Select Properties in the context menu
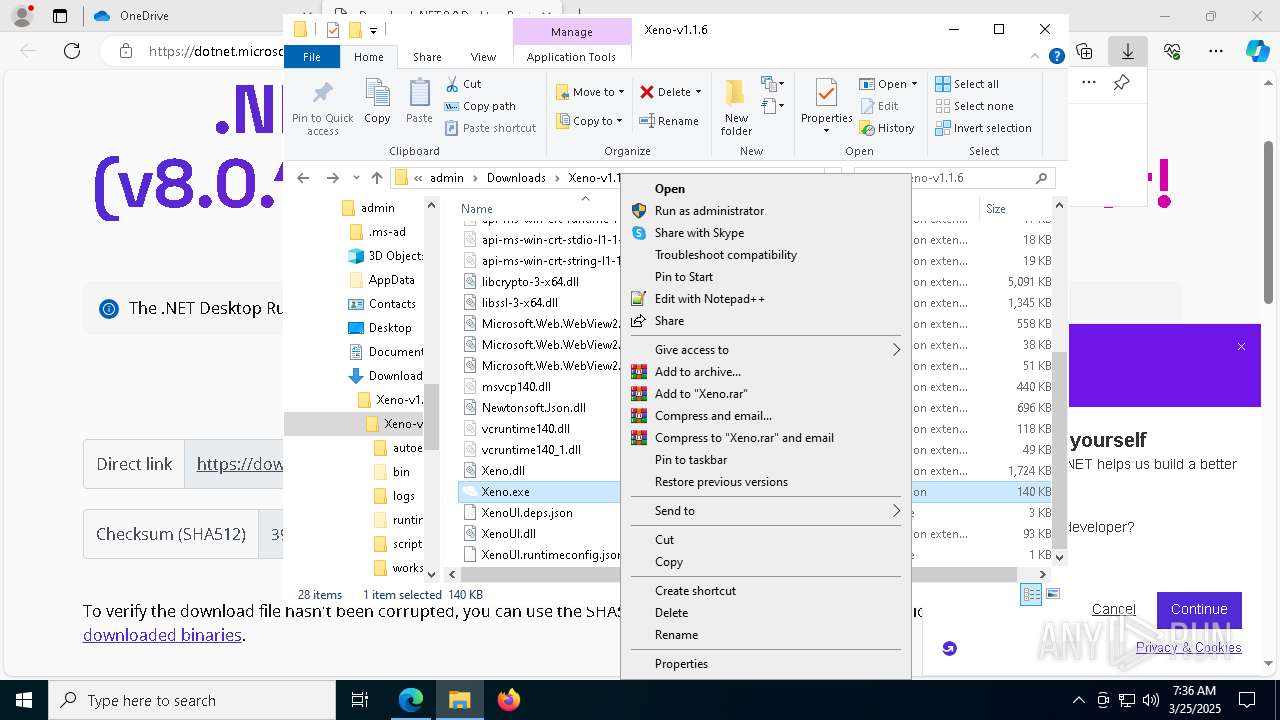 coord(766,664)
